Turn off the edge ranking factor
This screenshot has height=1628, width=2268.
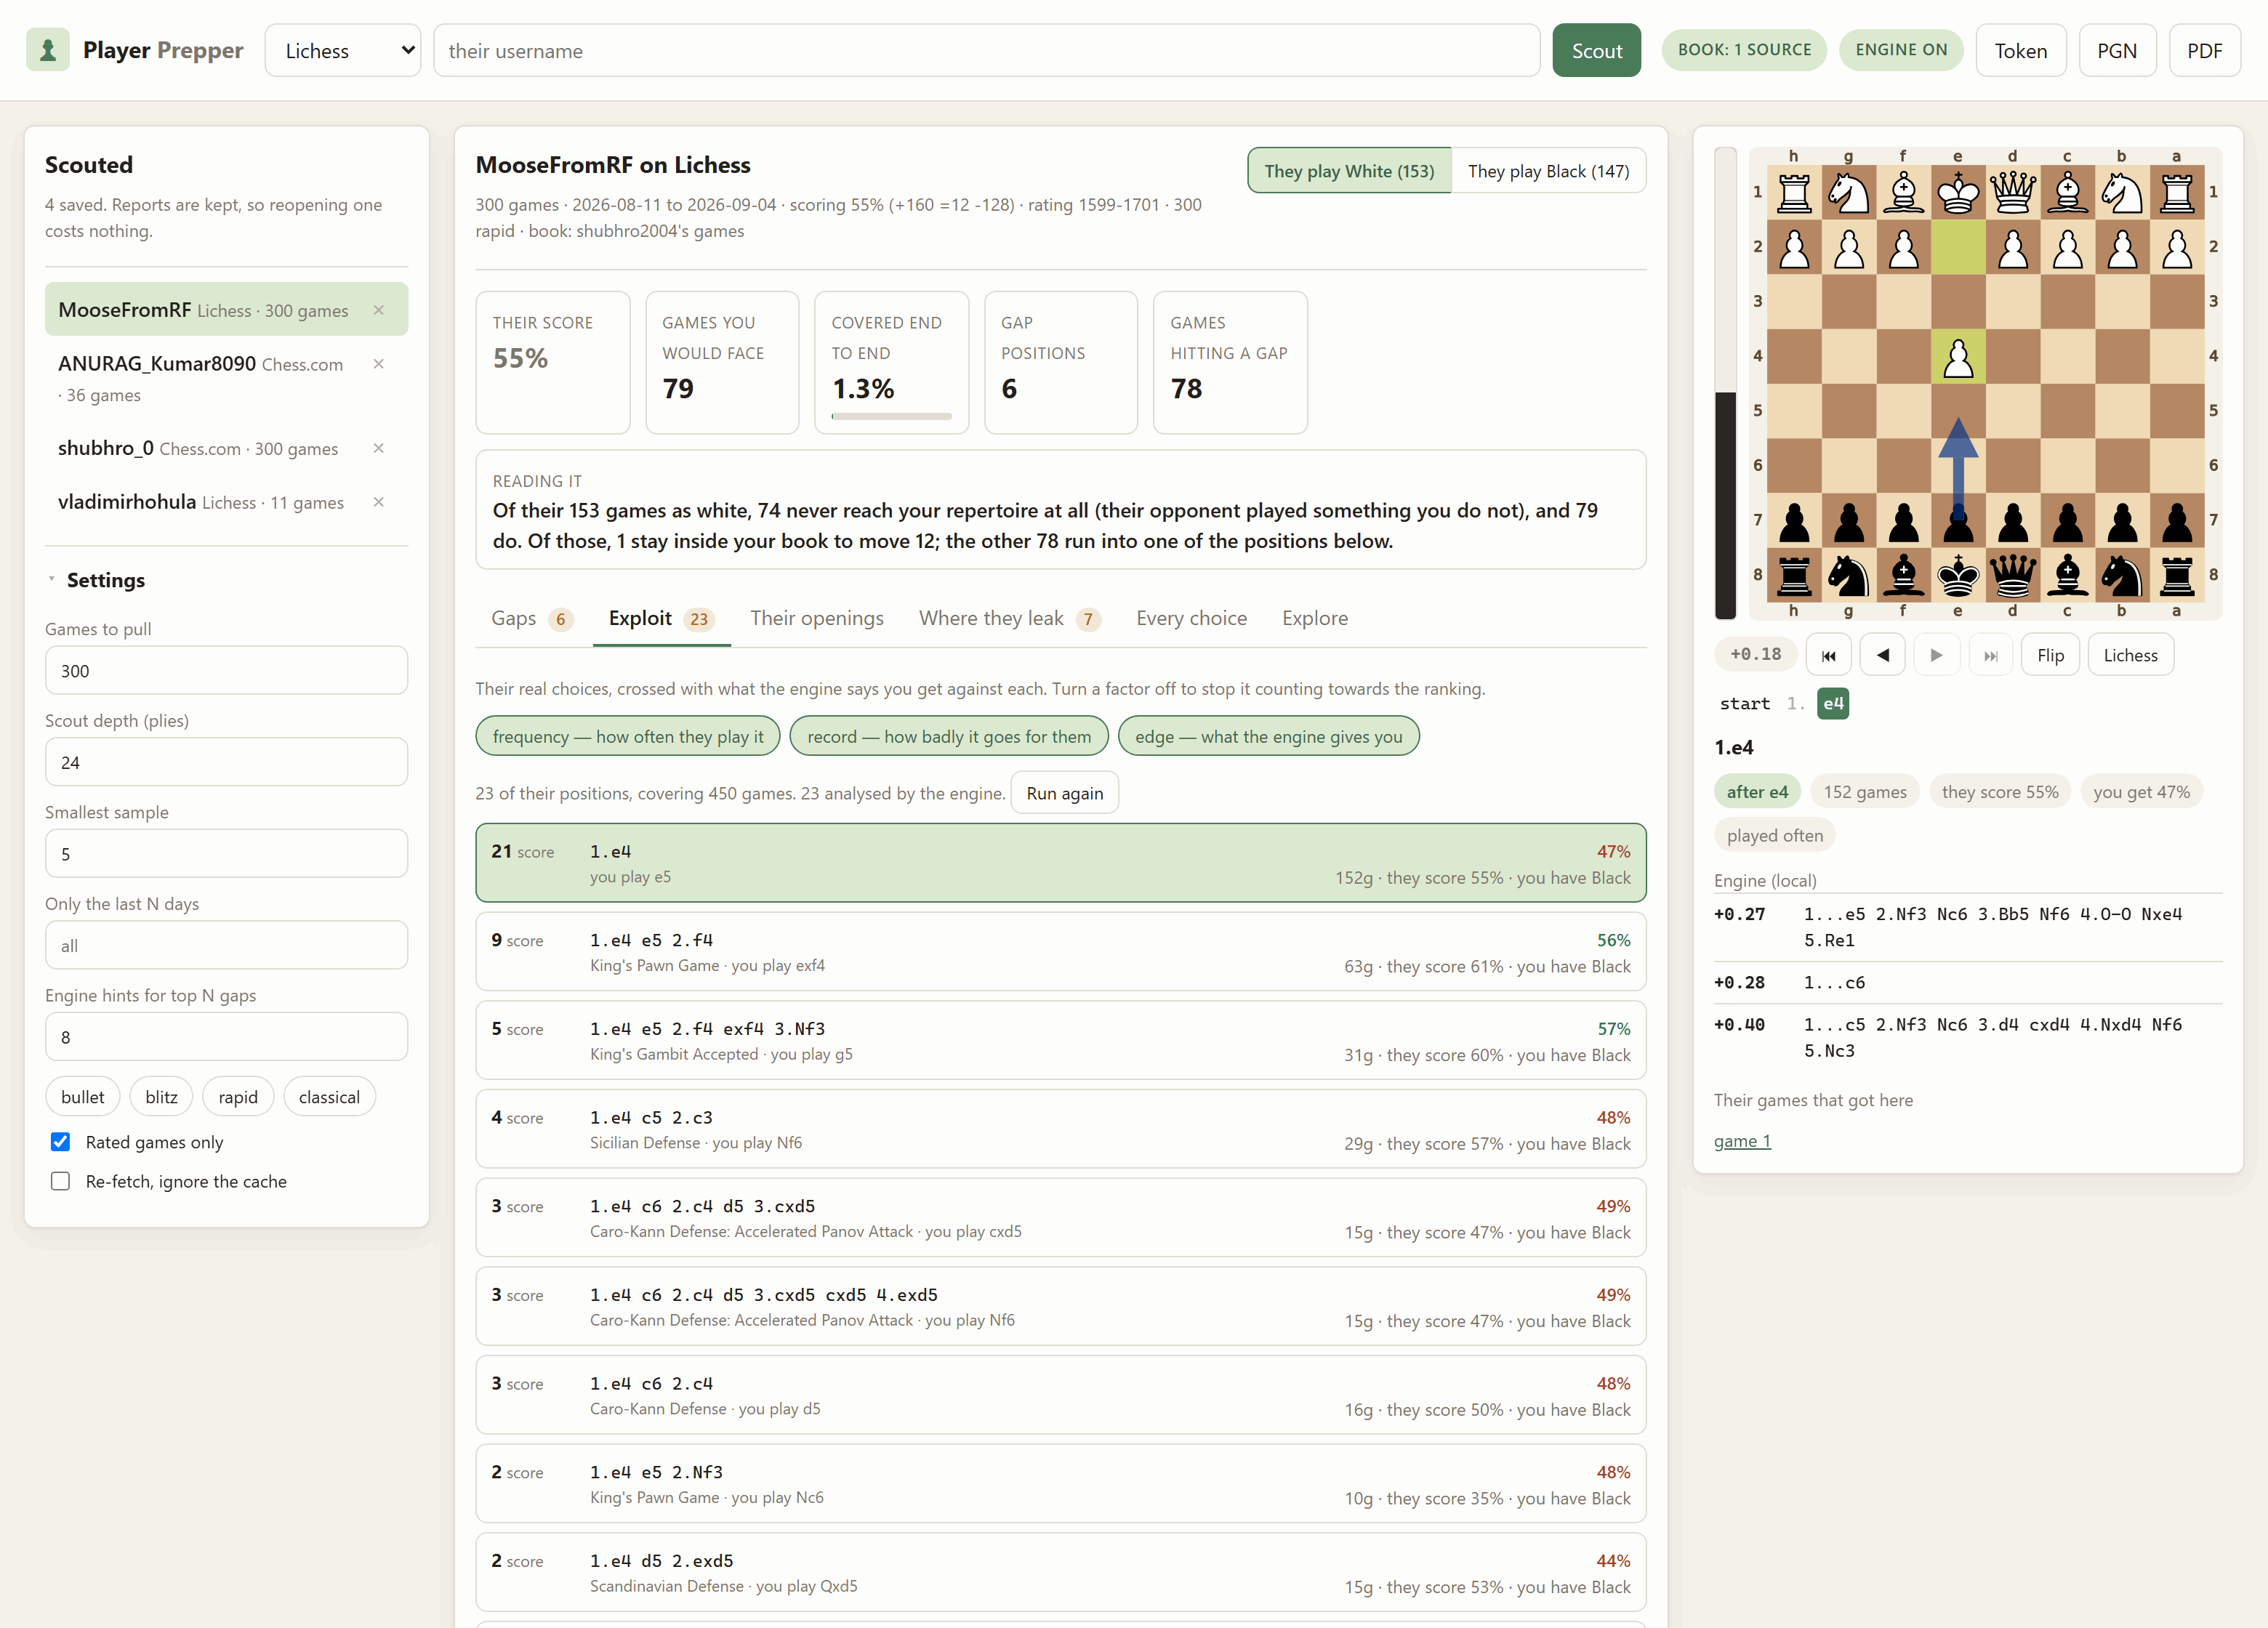point(1268,736)
